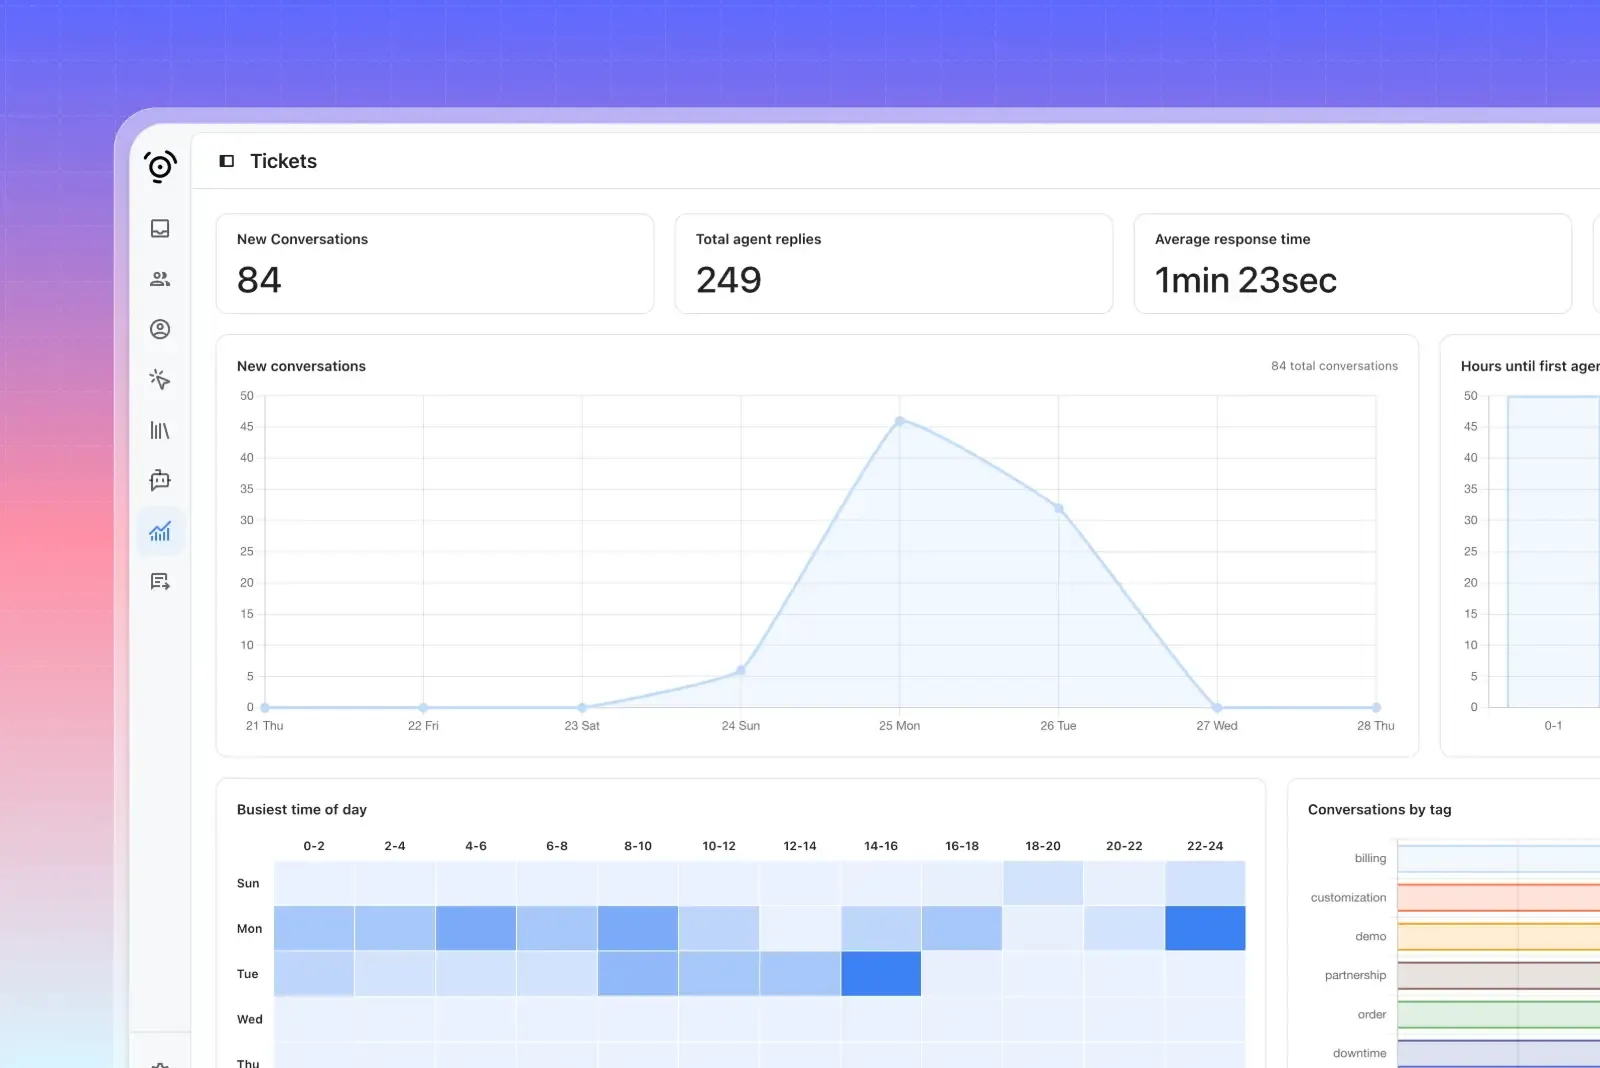Select Tuesday 8-10 heatmap cell
The image size is (1600, 1068).
pos(638,973)
